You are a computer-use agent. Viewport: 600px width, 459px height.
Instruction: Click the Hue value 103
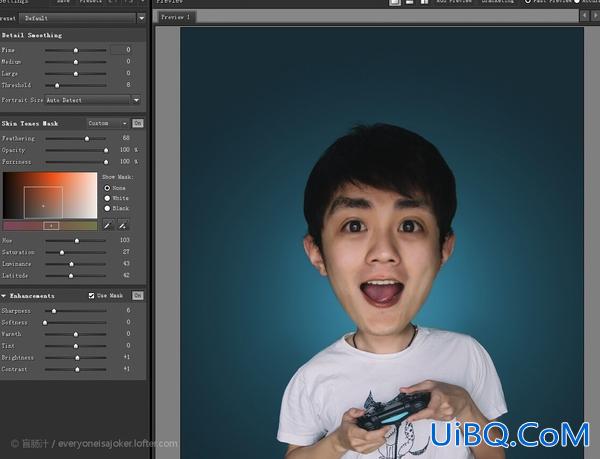pos(125,240)
